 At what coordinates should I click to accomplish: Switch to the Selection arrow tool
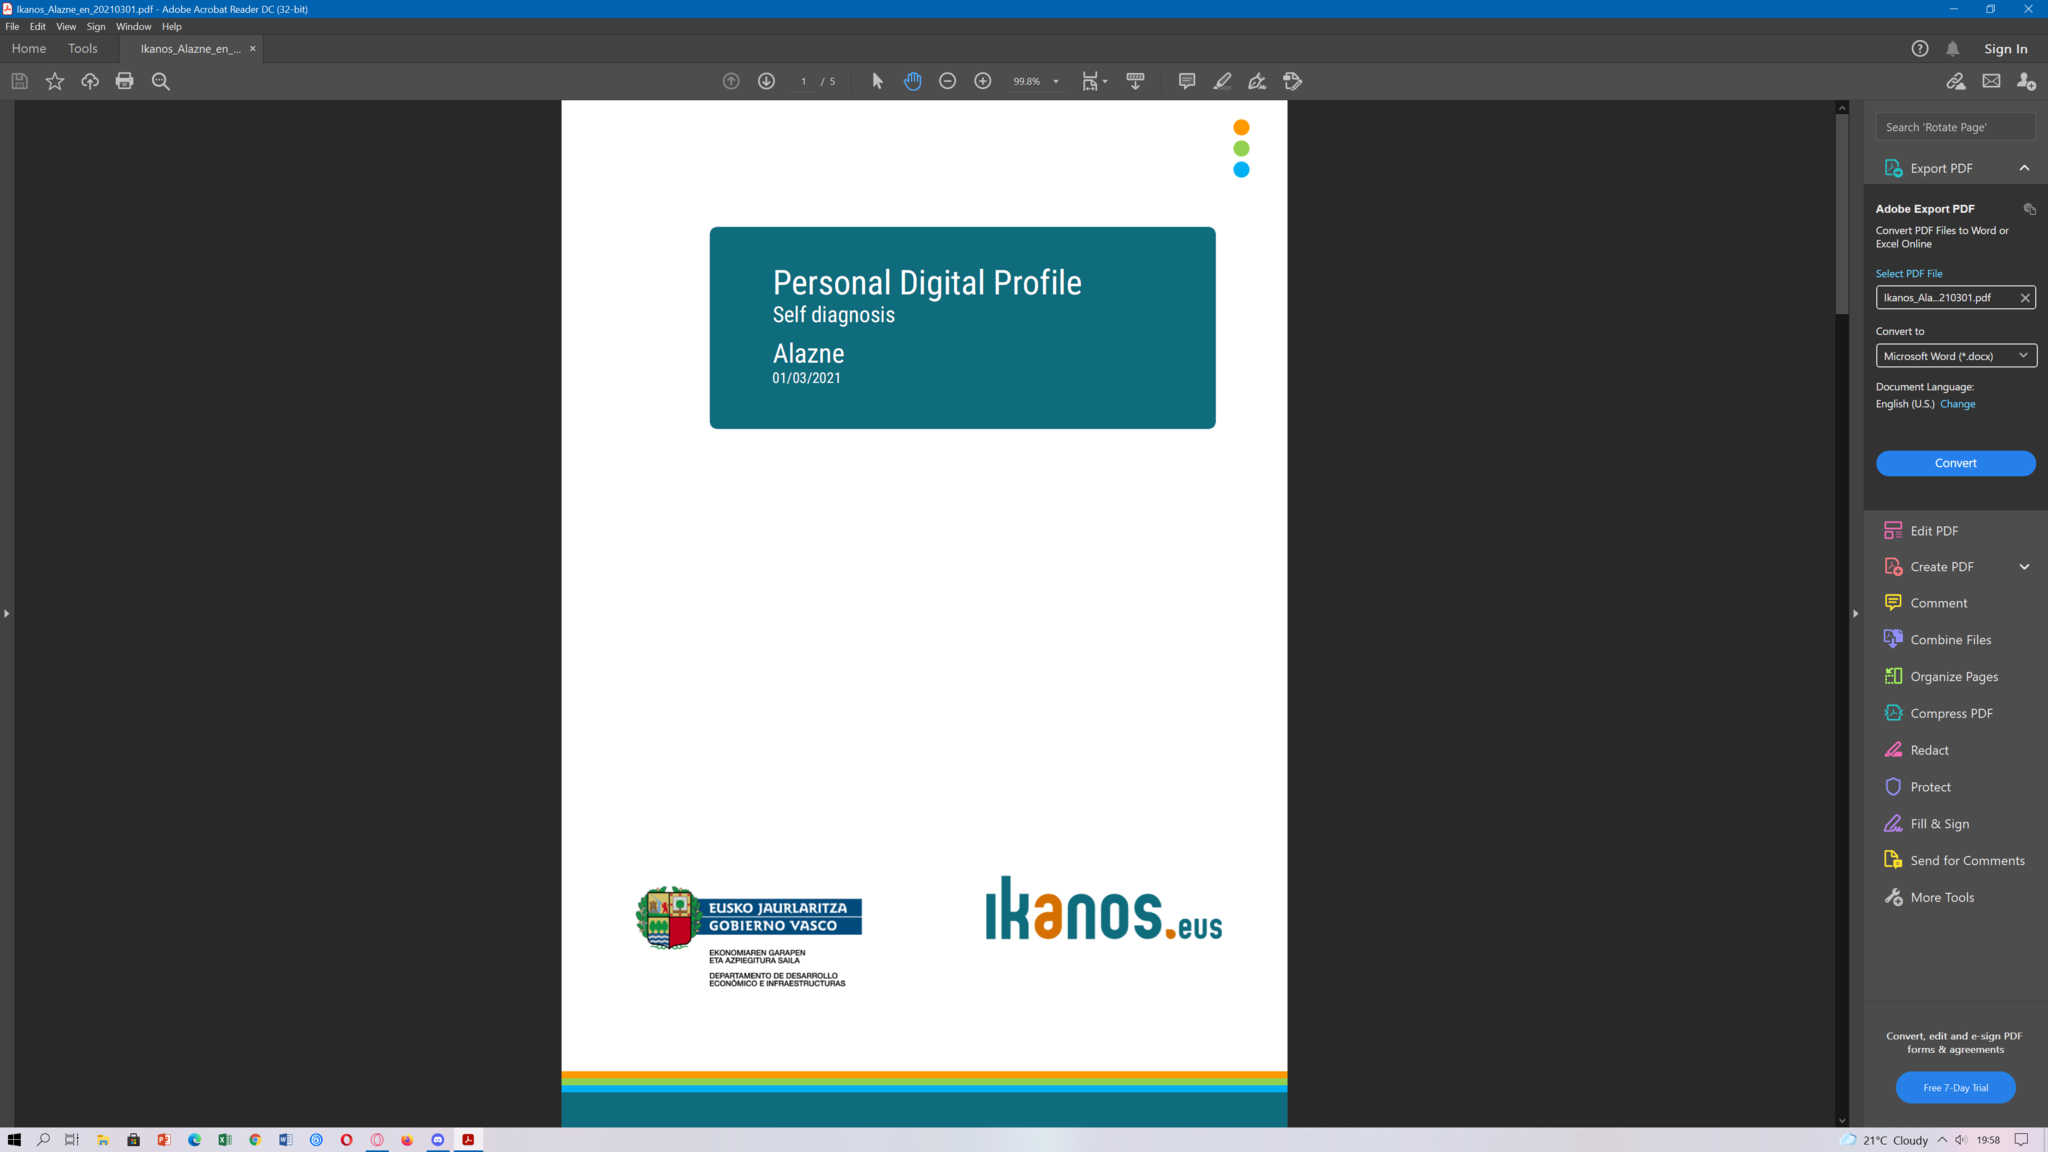tap(877, 81)
